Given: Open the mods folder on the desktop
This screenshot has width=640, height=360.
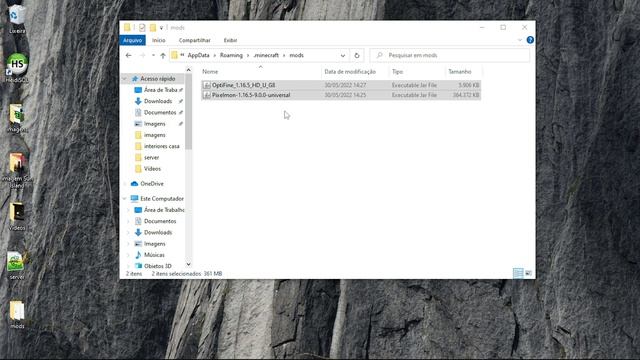Looking at the screenshot, I should point(17,314).
